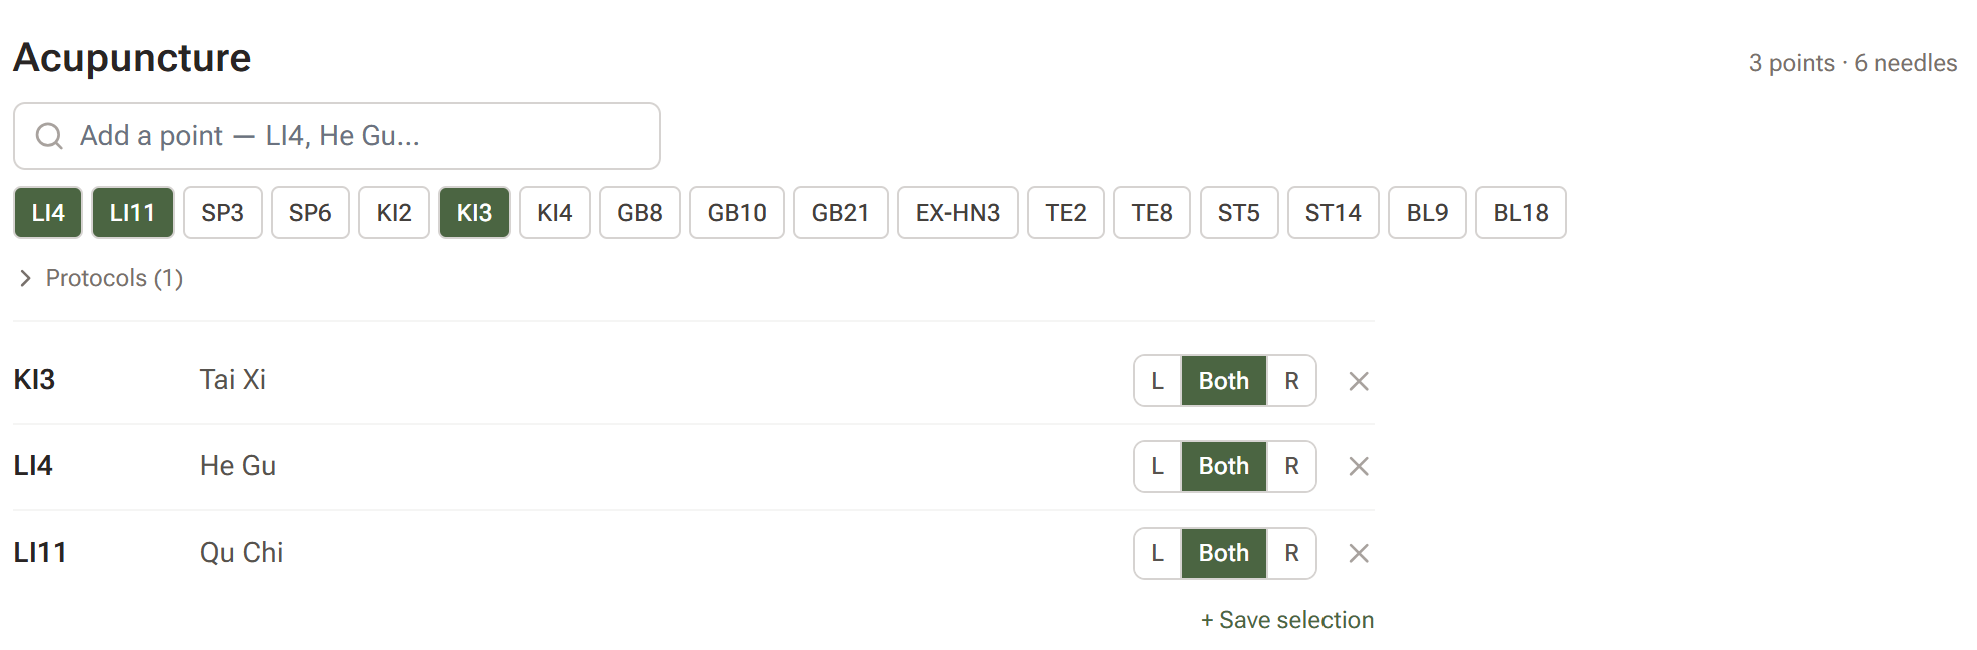
Task: Set LI11 to left side only
Action: pos(1158,553)
